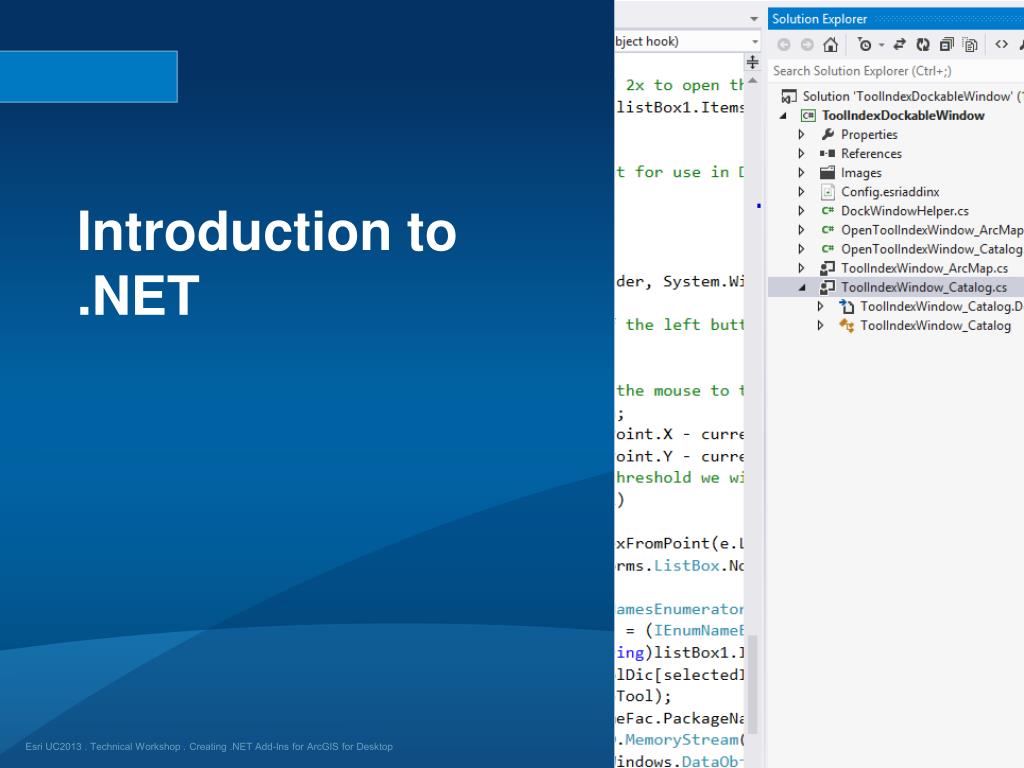Click the Back arrow in Solution Explorer toolbar
Screen dimensions: 1024x768
point(784,44)
